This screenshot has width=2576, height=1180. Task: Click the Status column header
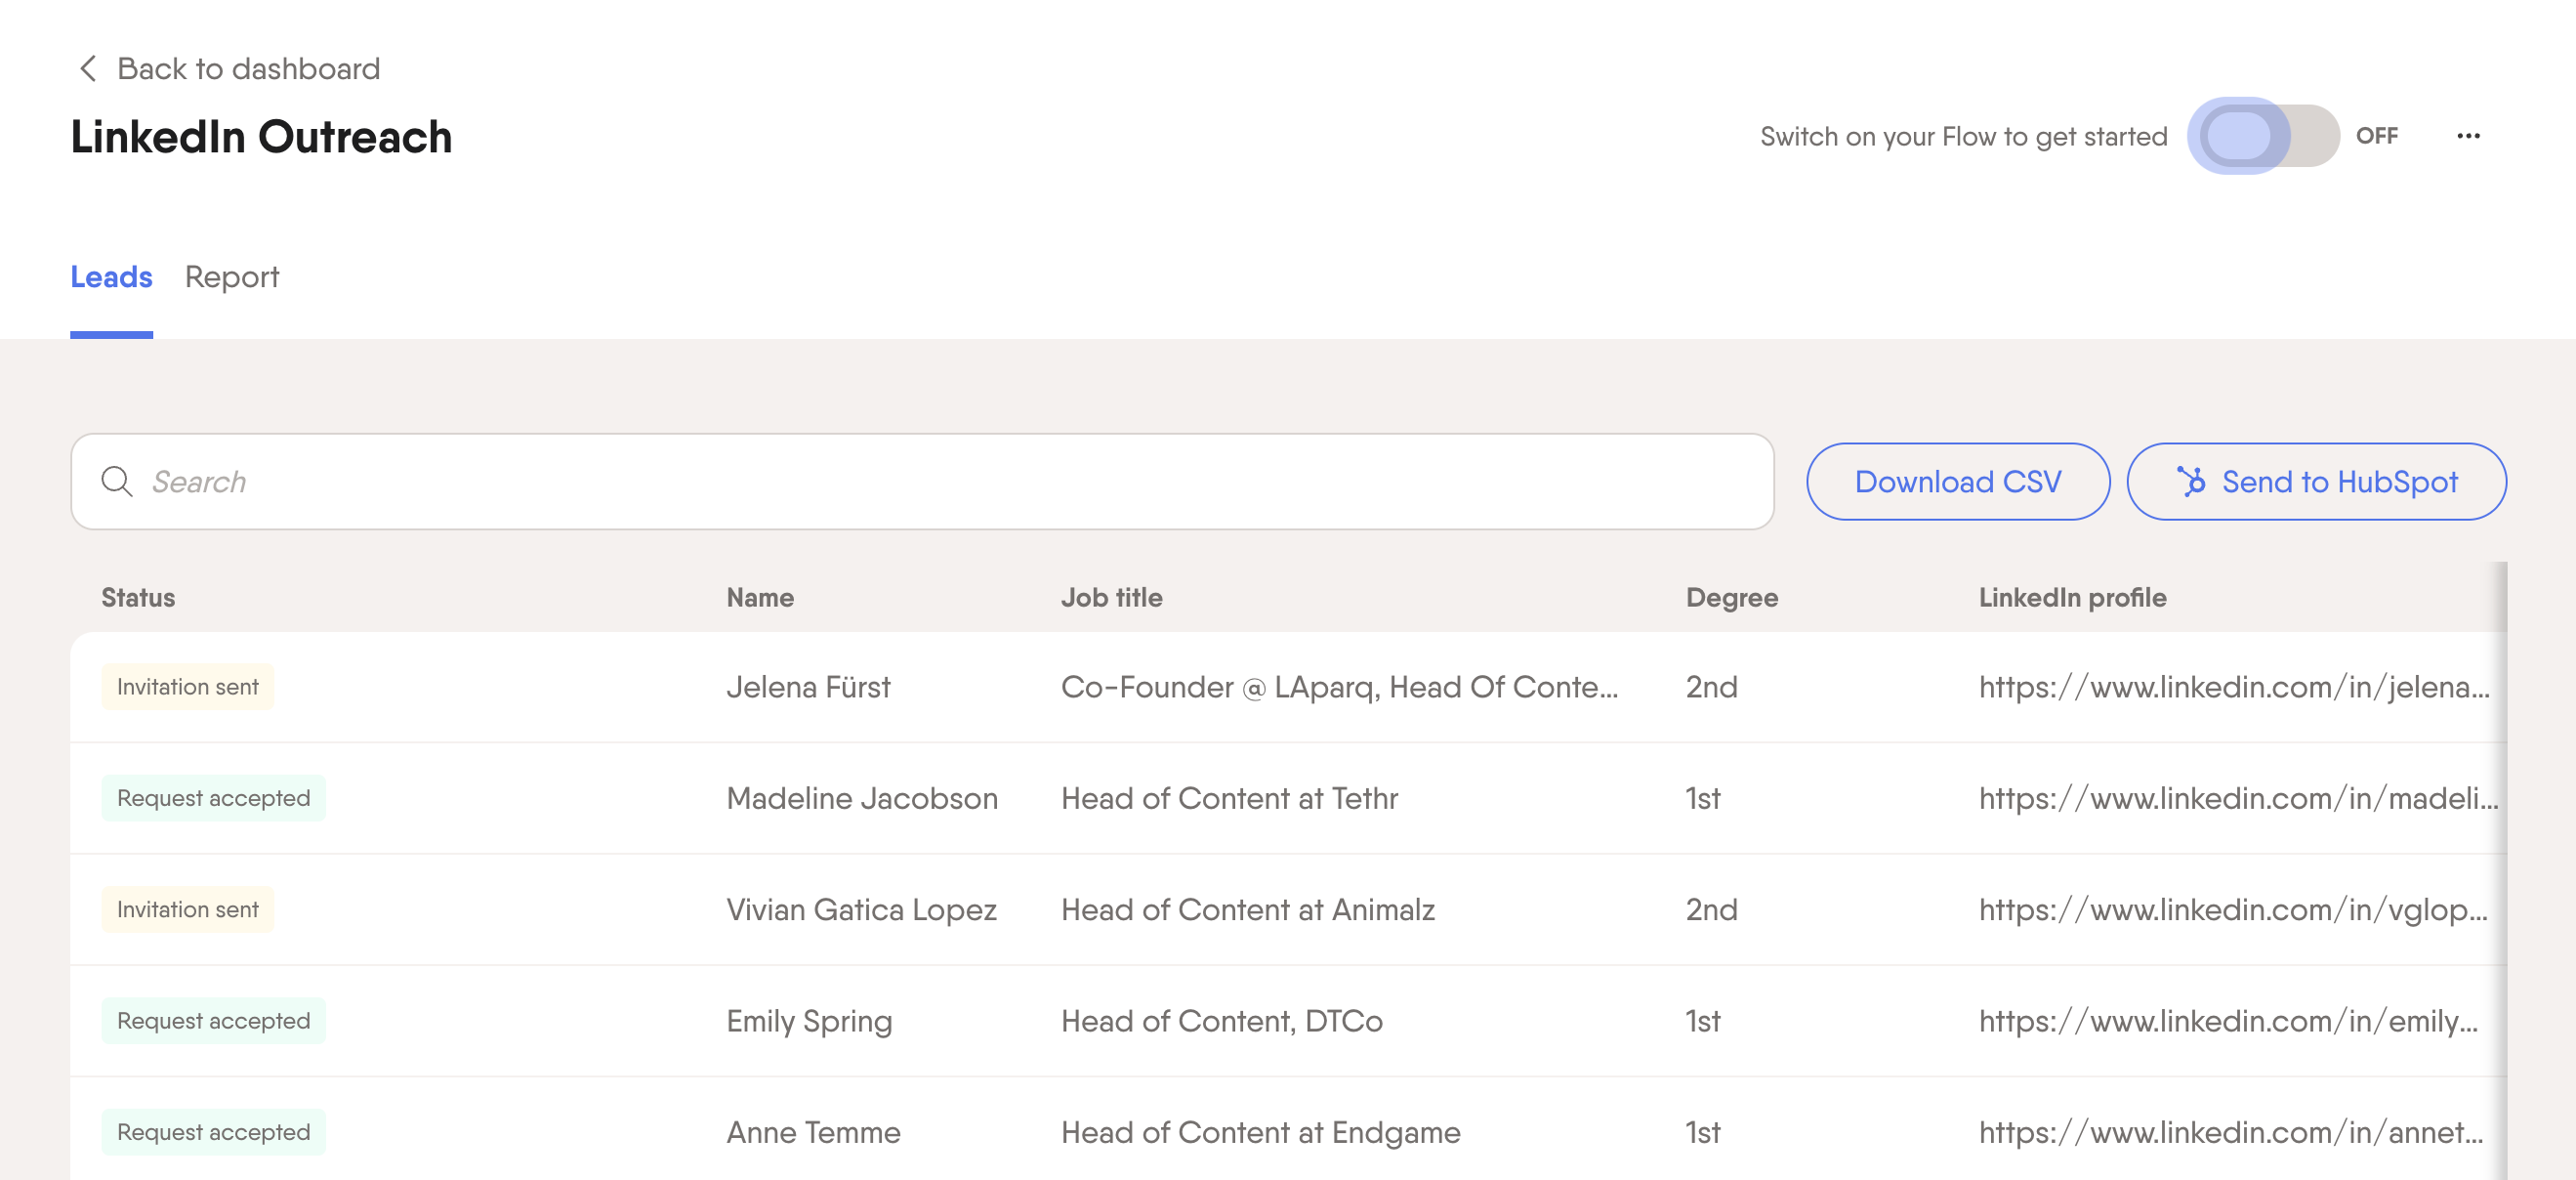click(138, 597)
